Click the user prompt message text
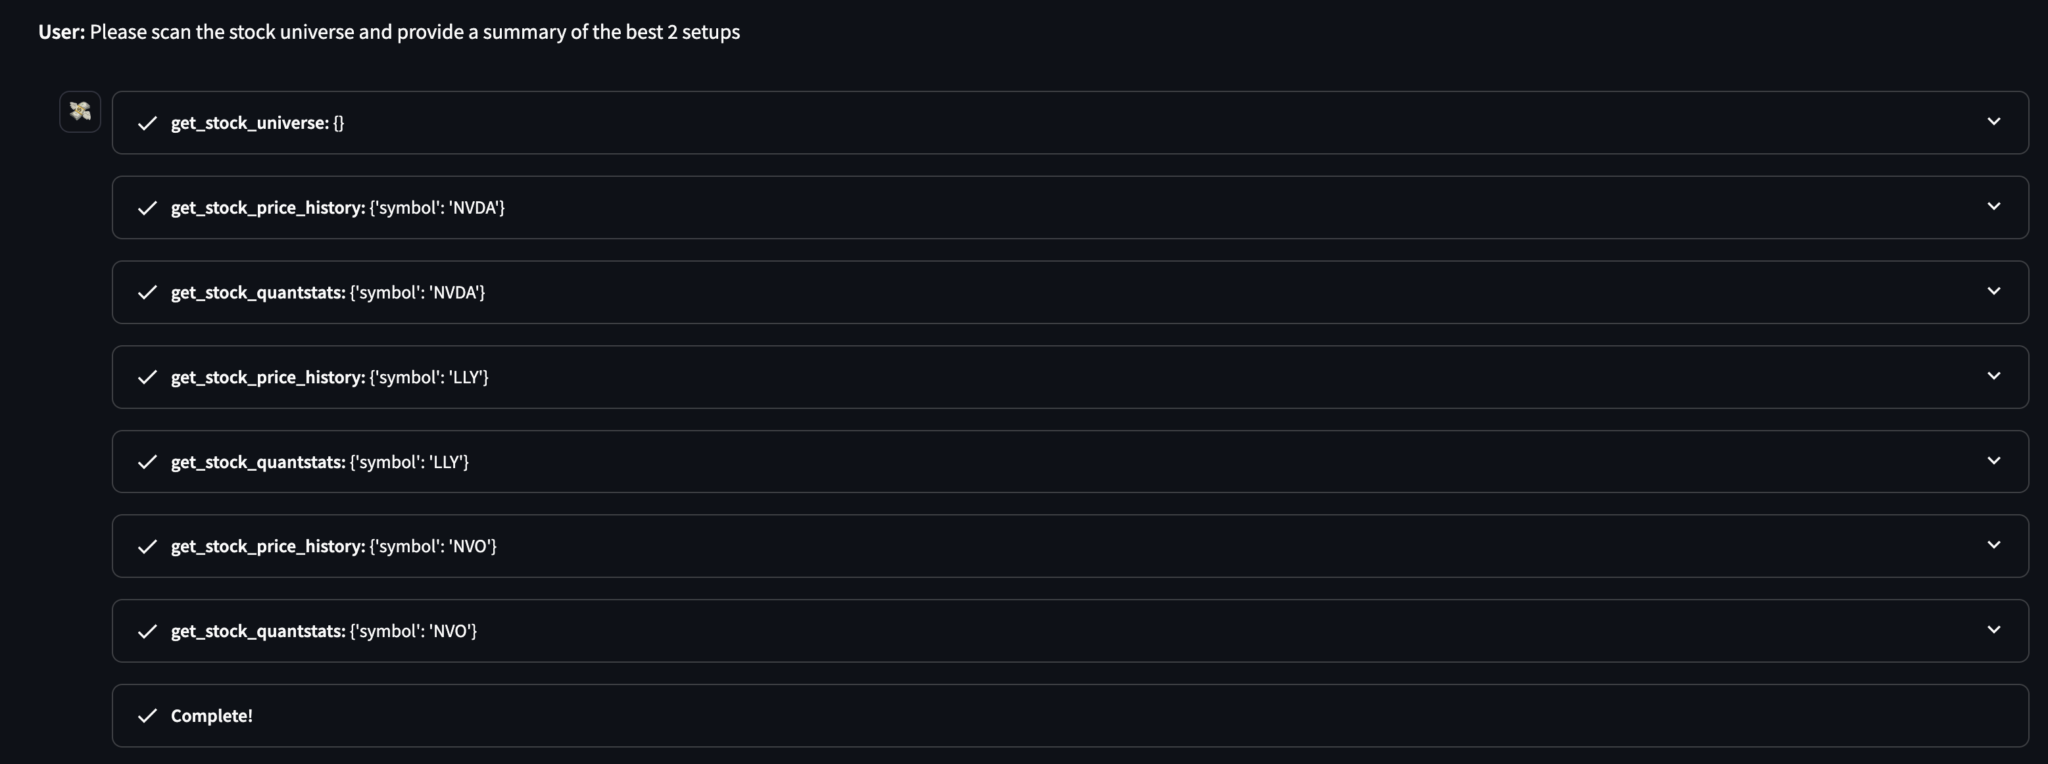The height and width of the screenshot is (764, 2048). (x=414, y=32)
